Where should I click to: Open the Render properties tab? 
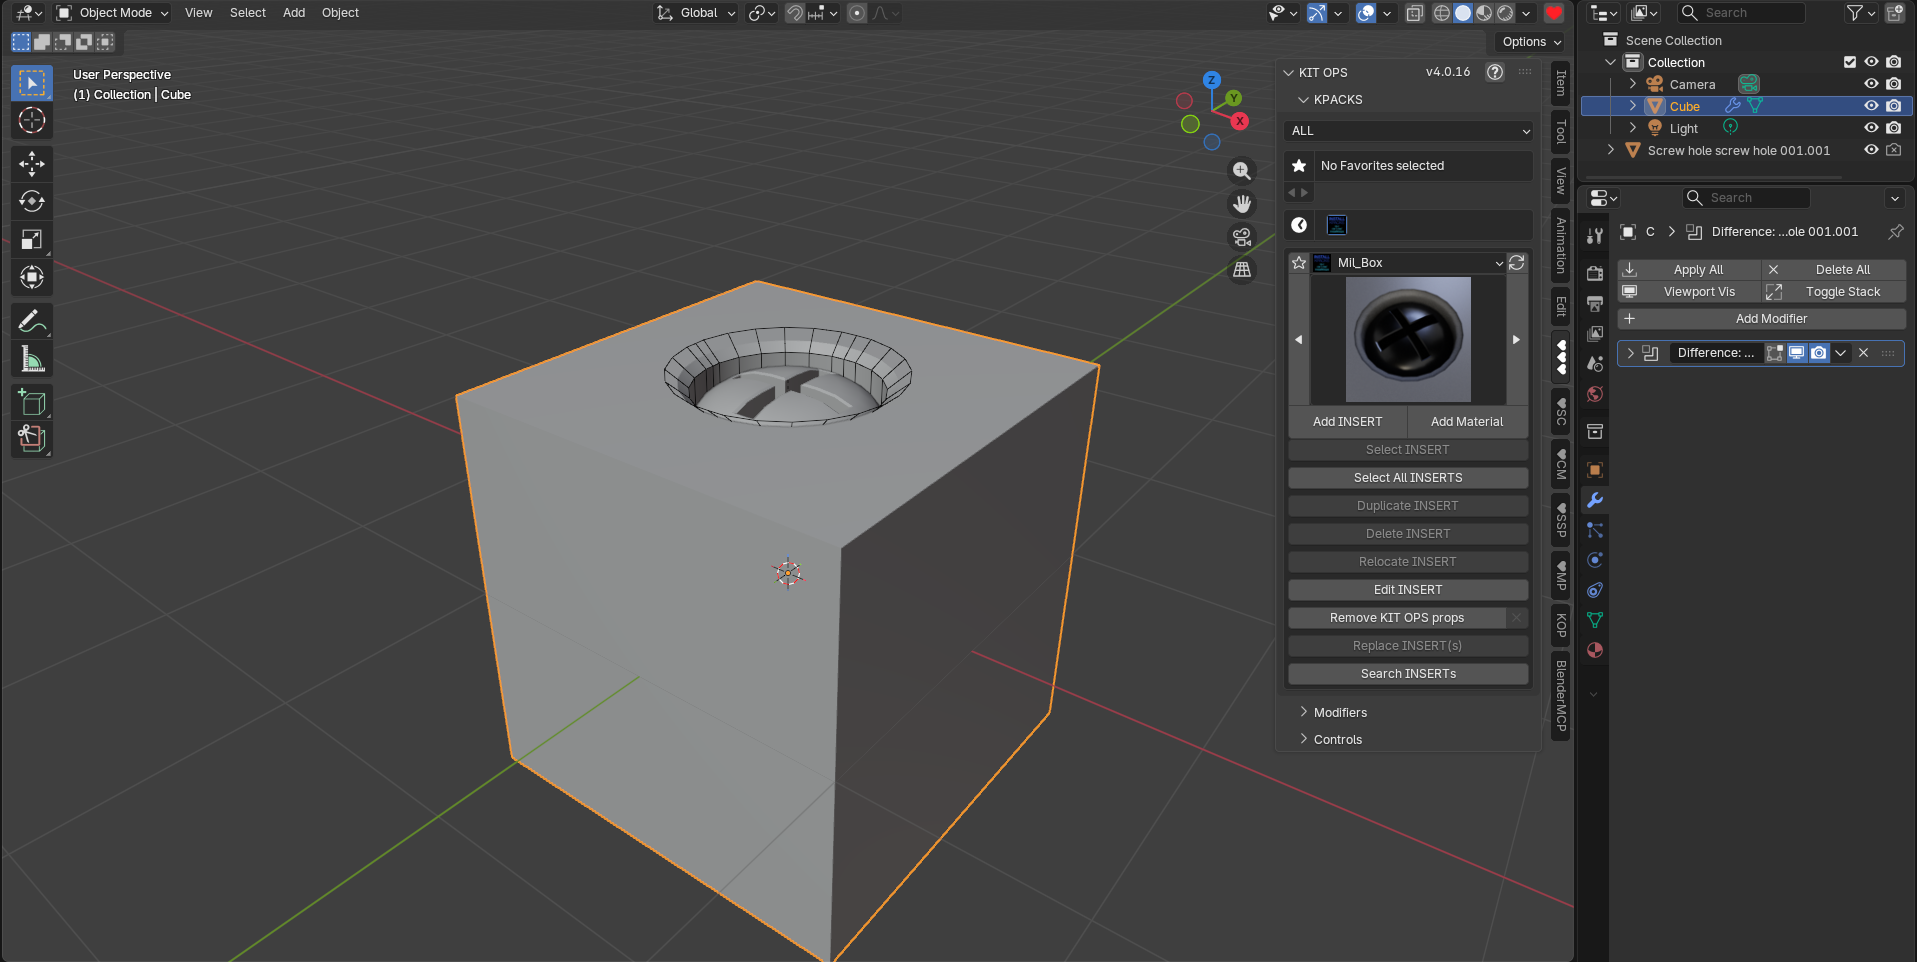pyautogui.click(x=1595, y=273)
